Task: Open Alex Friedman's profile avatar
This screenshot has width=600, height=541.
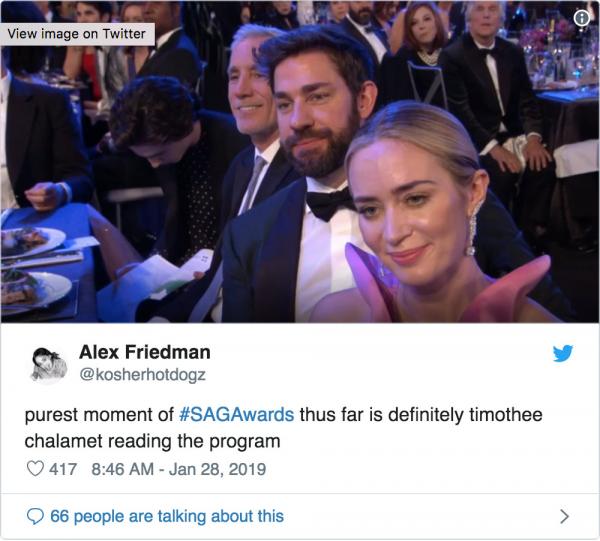Action: coord(49,364)
